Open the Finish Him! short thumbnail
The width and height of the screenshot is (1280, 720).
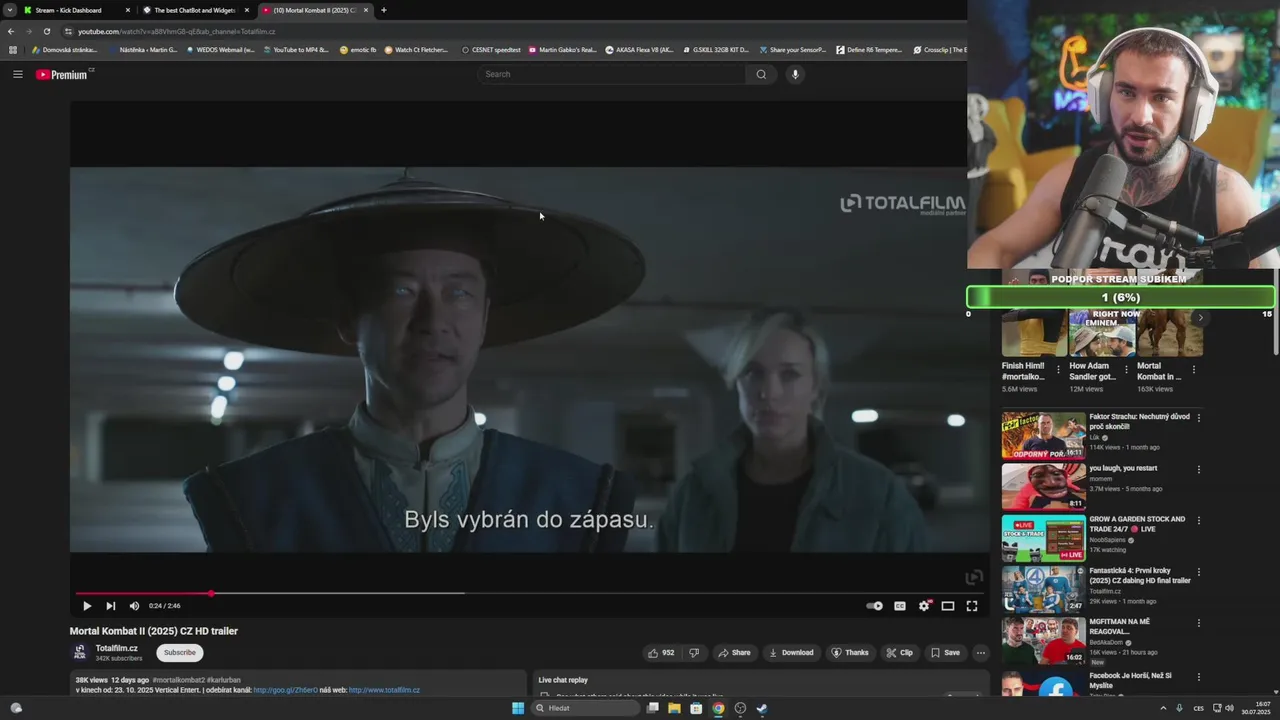click(1034, 332)
